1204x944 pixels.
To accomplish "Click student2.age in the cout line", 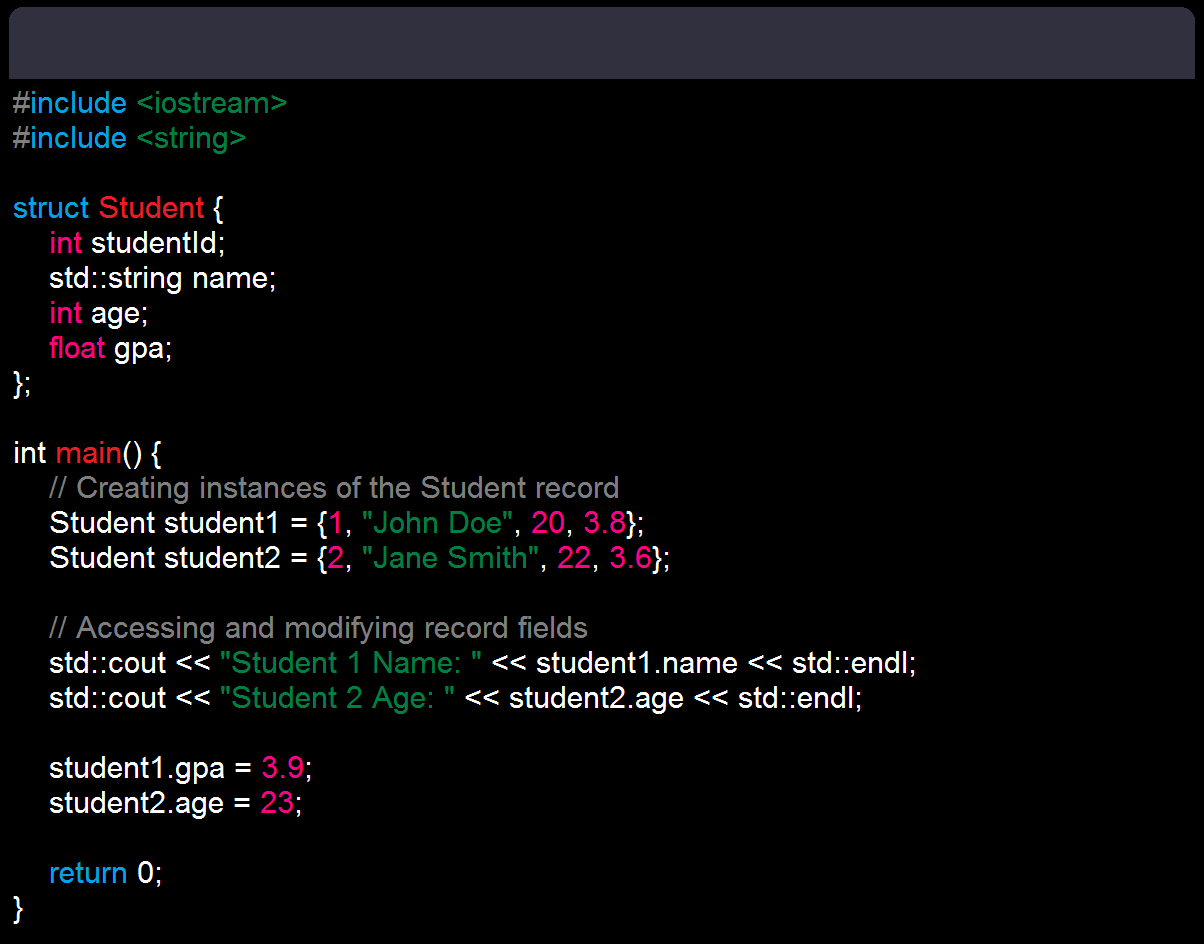I will coord(596,698).
